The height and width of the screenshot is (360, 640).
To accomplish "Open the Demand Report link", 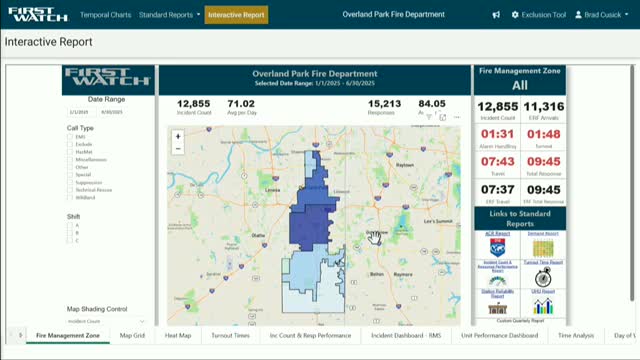I will 543,233.
